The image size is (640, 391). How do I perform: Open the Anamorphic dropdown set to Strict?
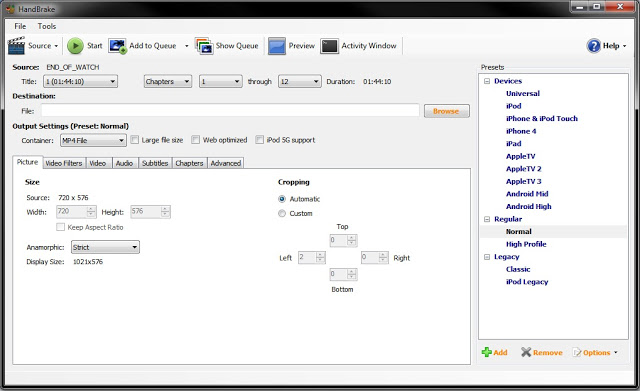coord(105,247)
